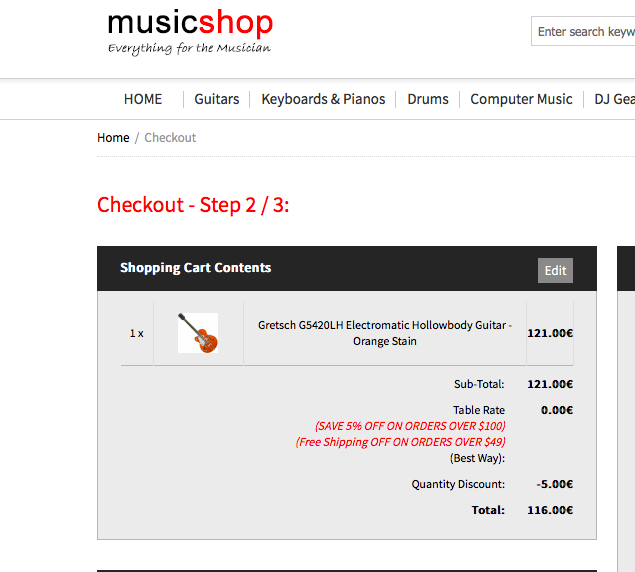Focus the search keyword field
The height and width of the screenshot is (572, 635).
click(583, 31)
